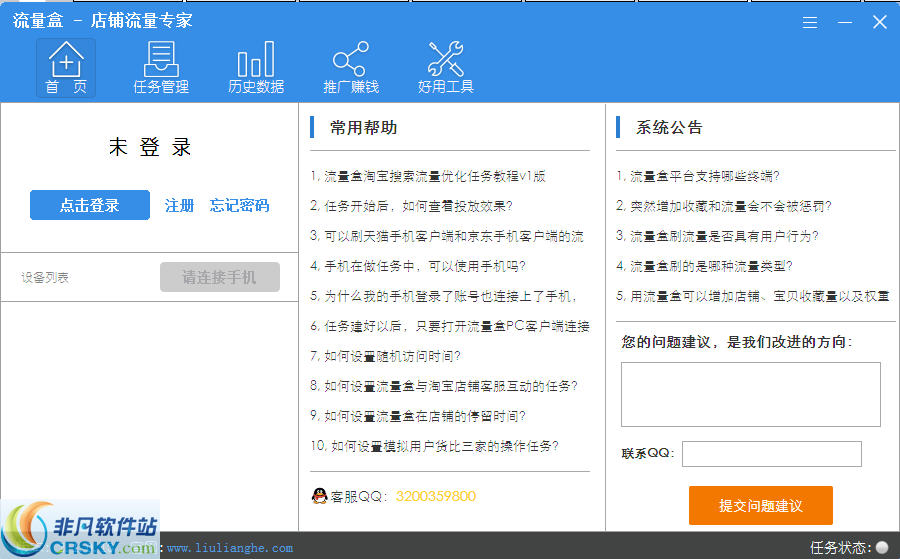Close the 流量盒 window
The height and width of the screenshot is (559, 900).
click(880, 22)
